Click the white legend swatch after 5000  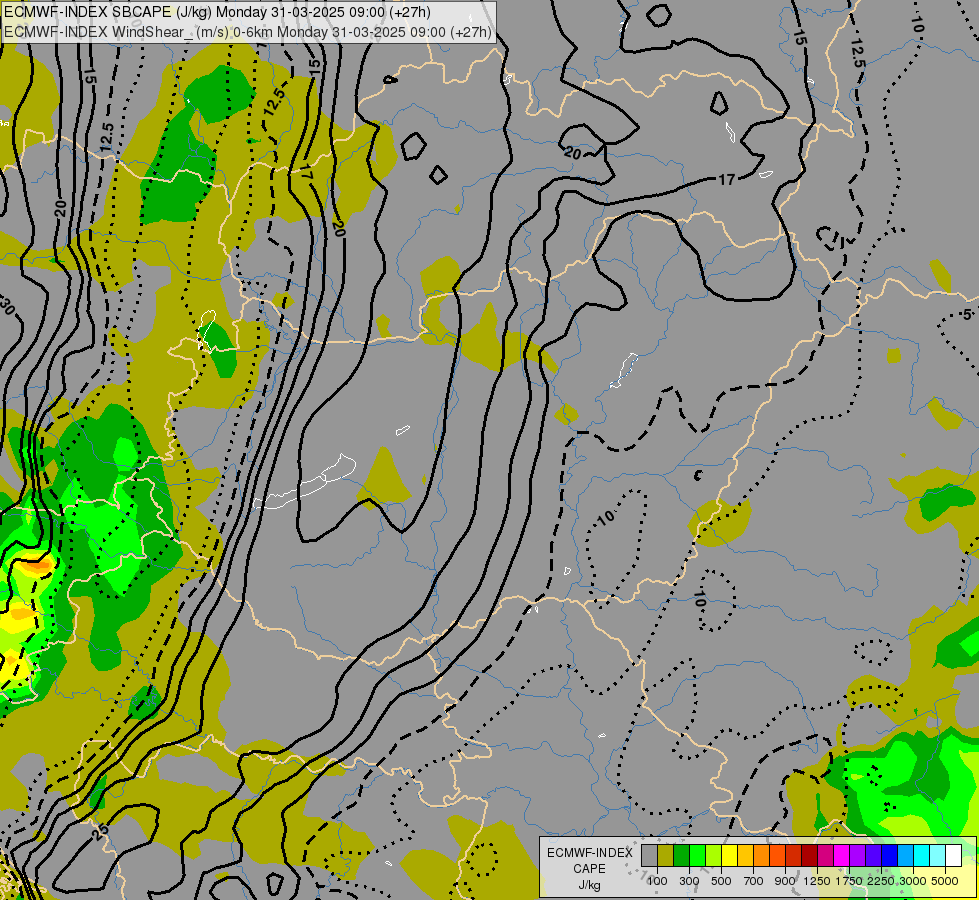[x=954, y=855]
